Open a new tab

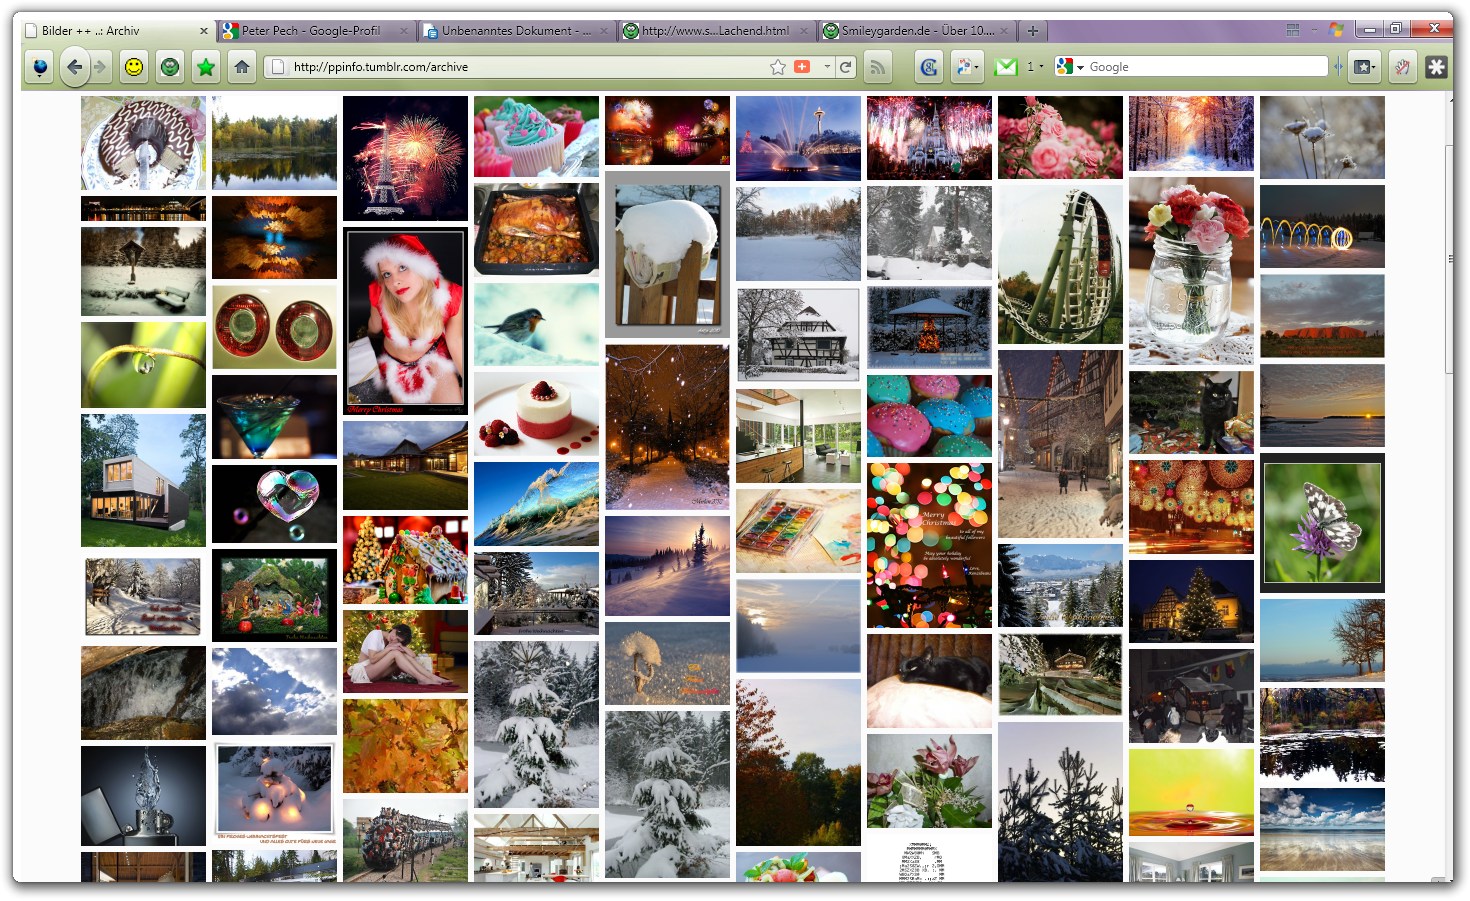click(x=1033, y=31)
